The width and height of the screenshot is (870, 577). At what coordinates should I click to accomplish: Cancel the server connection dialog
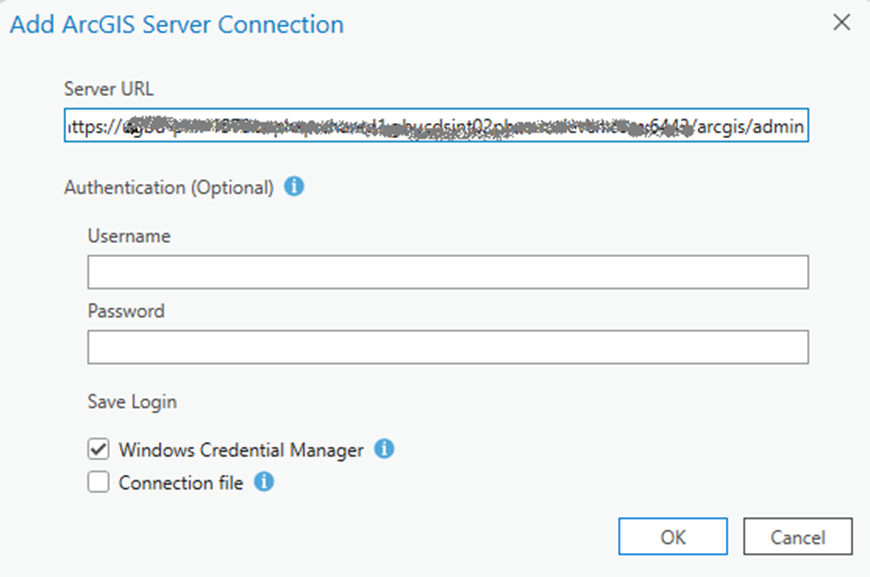[798, 536]
